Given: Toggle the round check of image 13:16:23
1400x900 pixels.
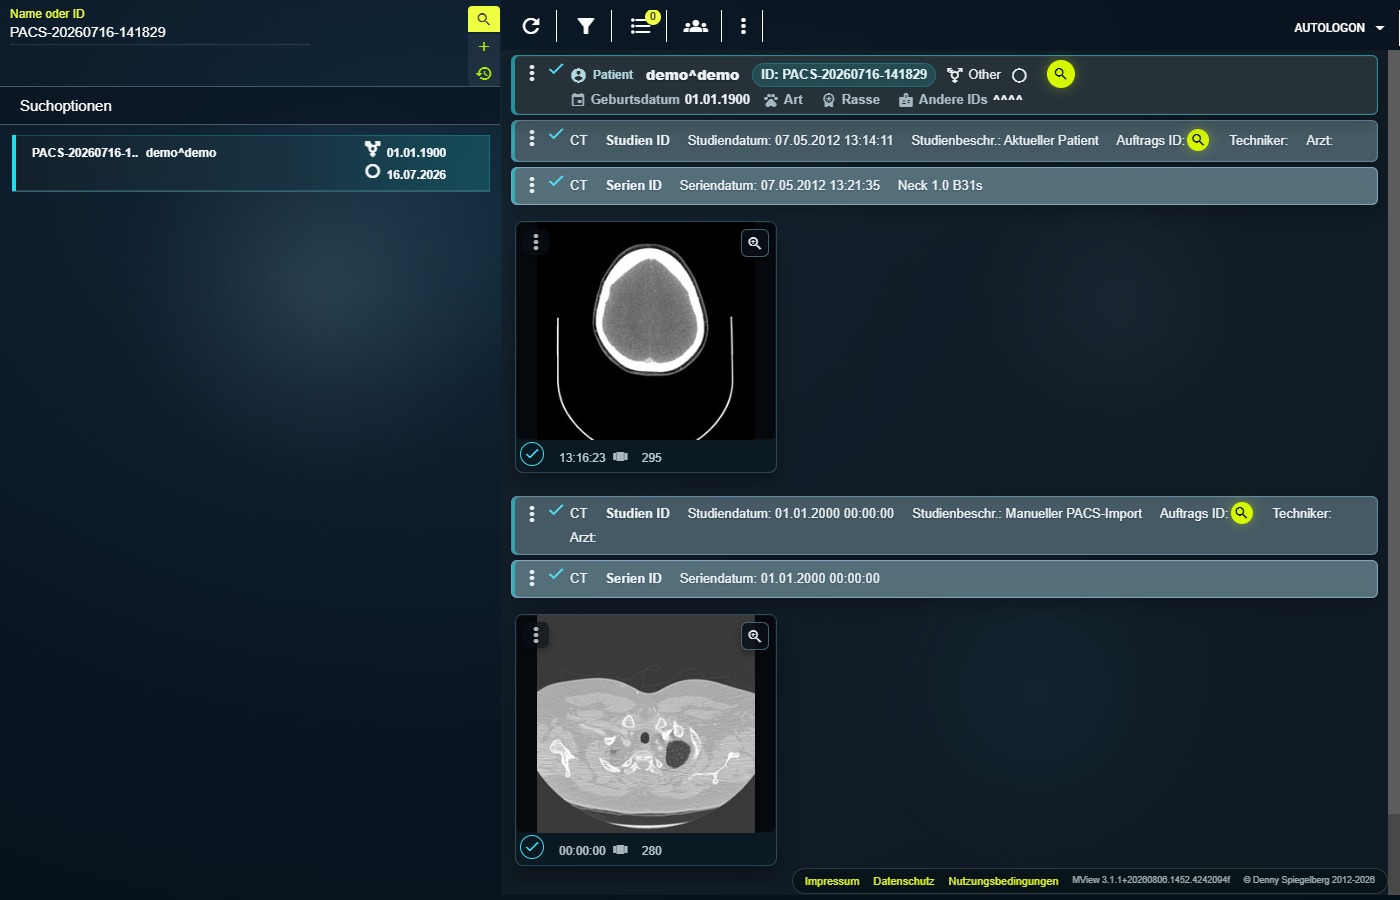Looking at the screenshot, I should point(532,455).
